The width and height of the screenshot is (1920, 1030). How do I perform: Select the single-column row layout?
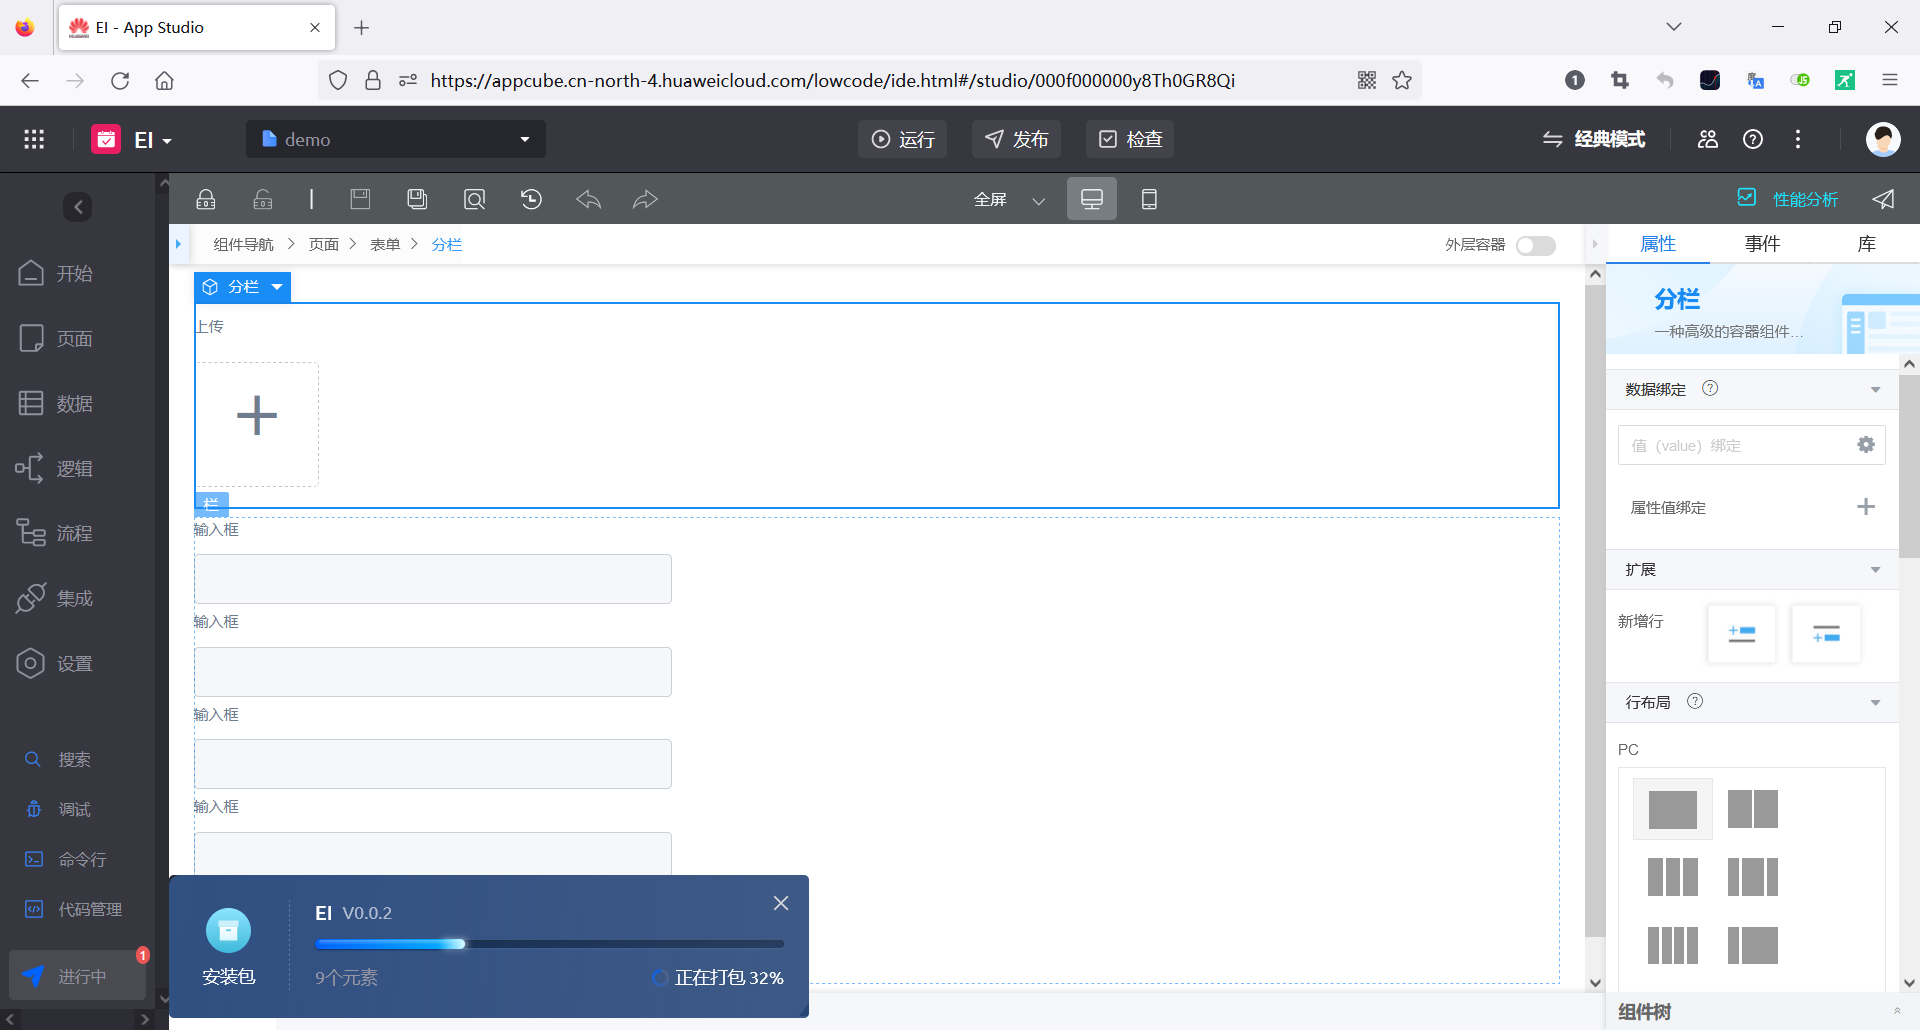pyautogui.click(x=1673, y=809)
